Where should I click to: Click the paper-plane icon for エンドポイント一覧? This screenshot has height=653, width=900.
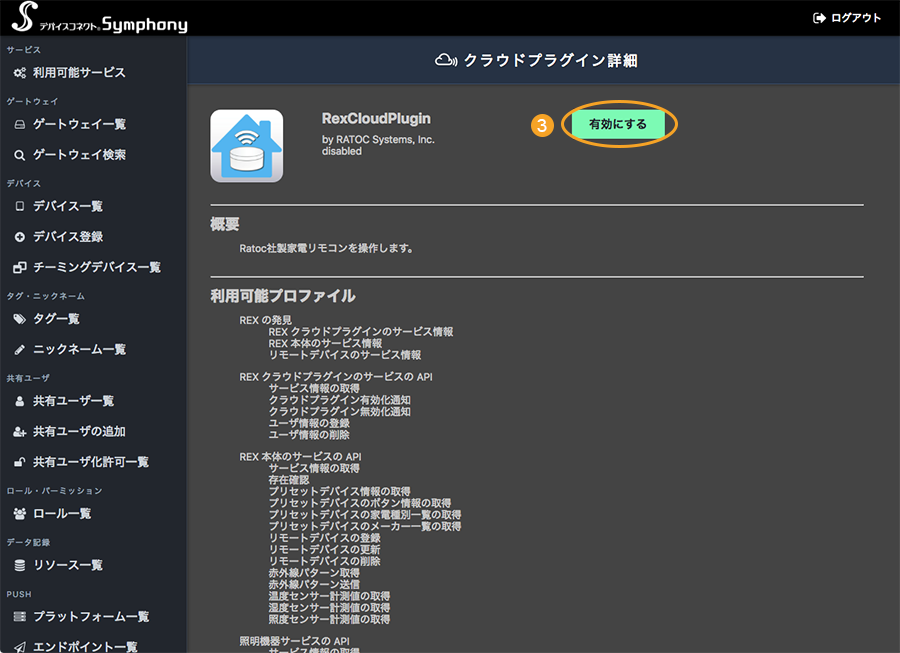click(20, 647)
